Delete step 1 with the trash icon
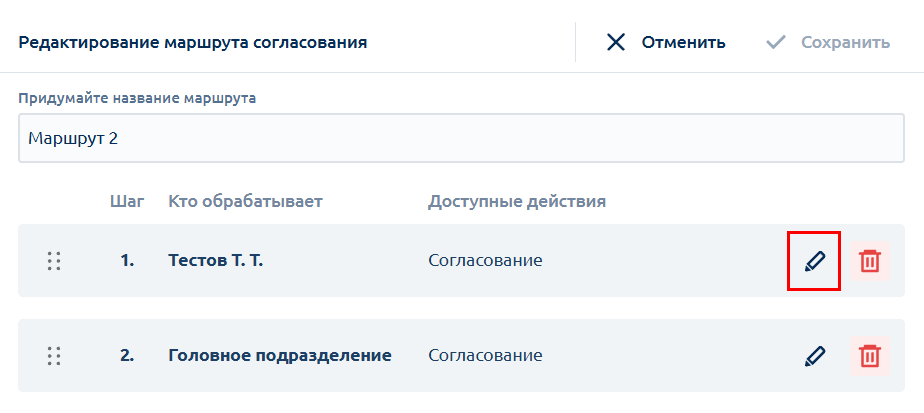This screenshot has width=924, height=413. click(870, 260)
